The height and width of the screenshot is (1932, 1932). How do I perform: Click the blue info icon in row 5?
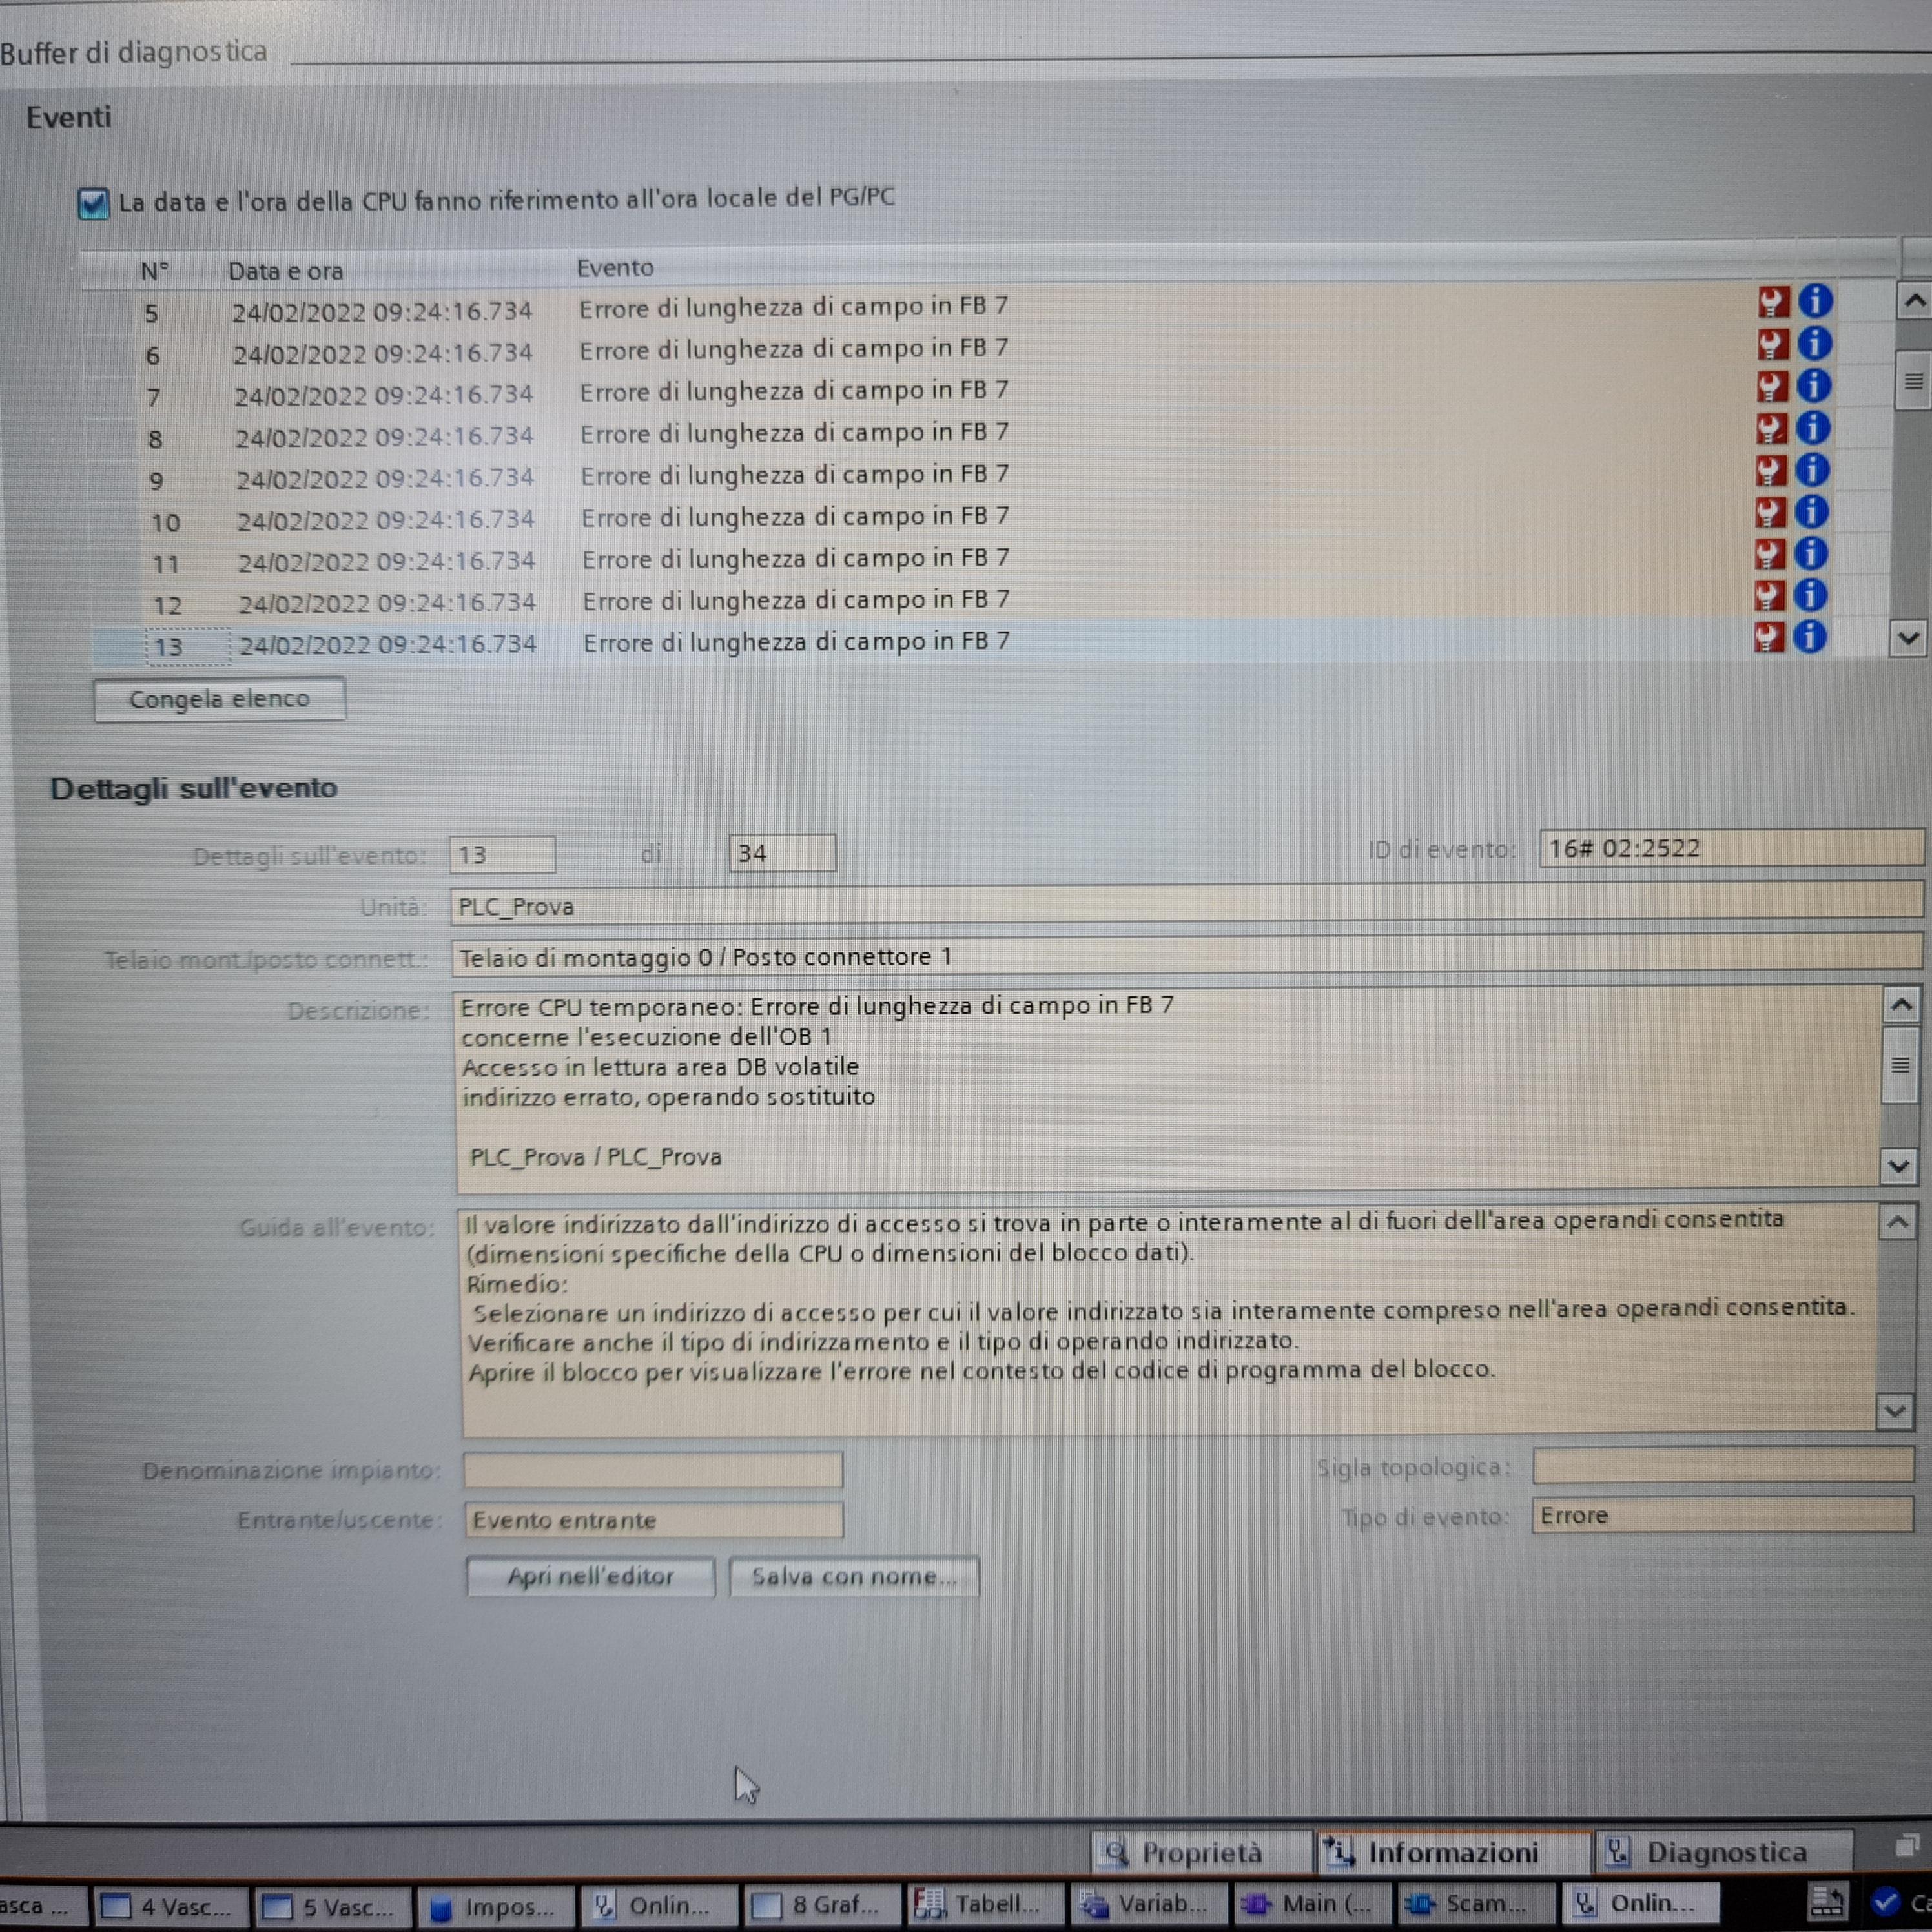tap(1816, 300)
